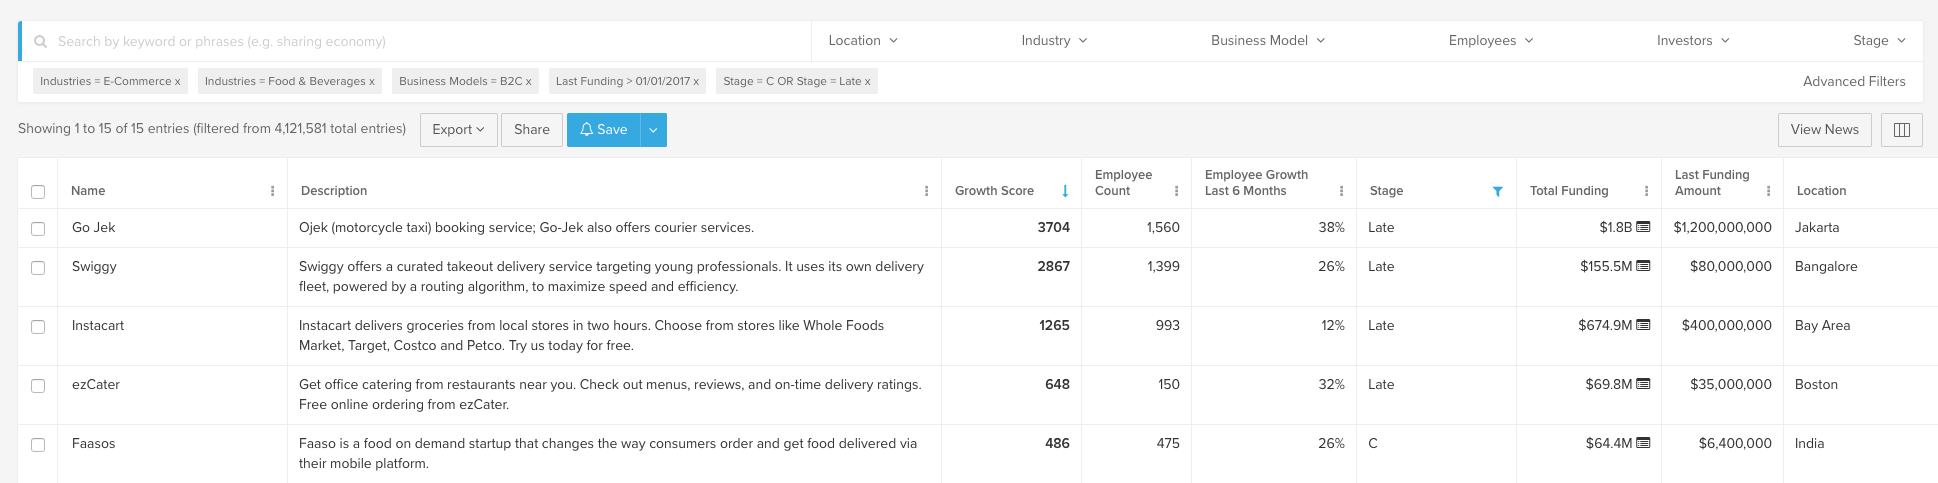
Task: Open column layout chooser icon
Action: point(1901,130)
